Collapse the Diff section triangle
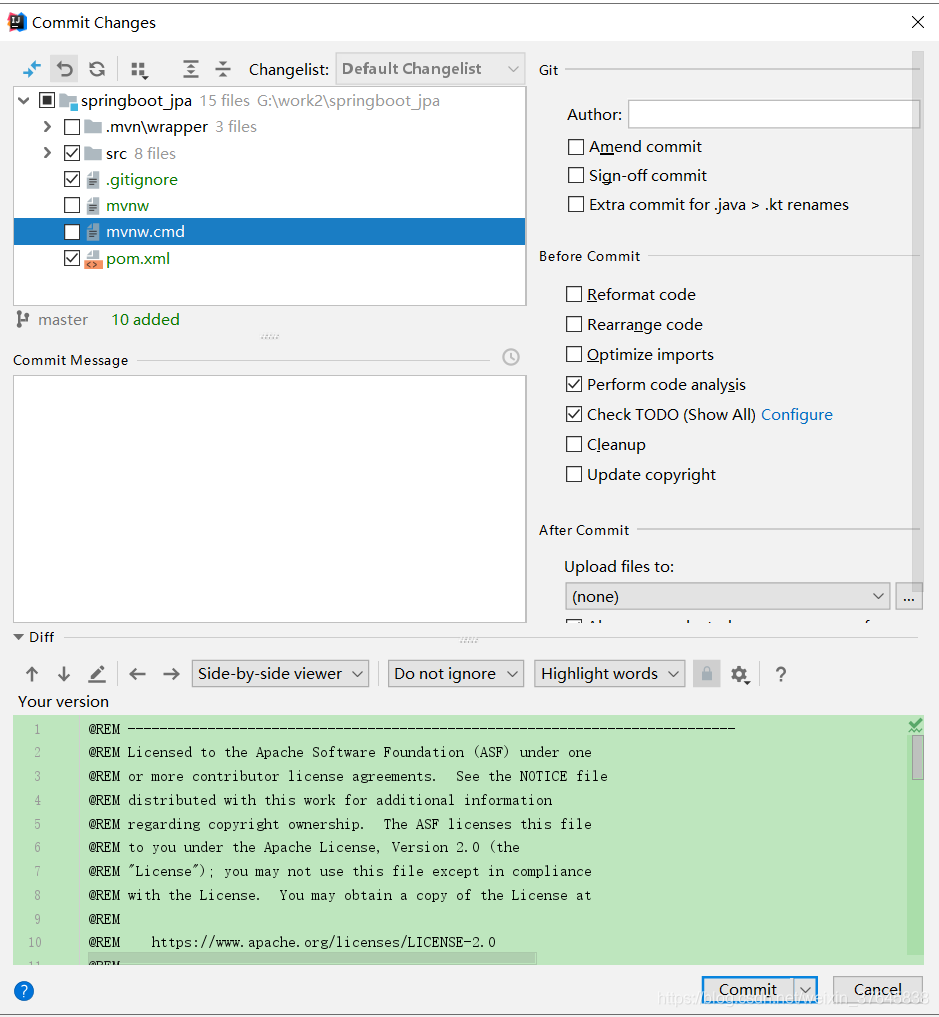 (x=18, y=637)
